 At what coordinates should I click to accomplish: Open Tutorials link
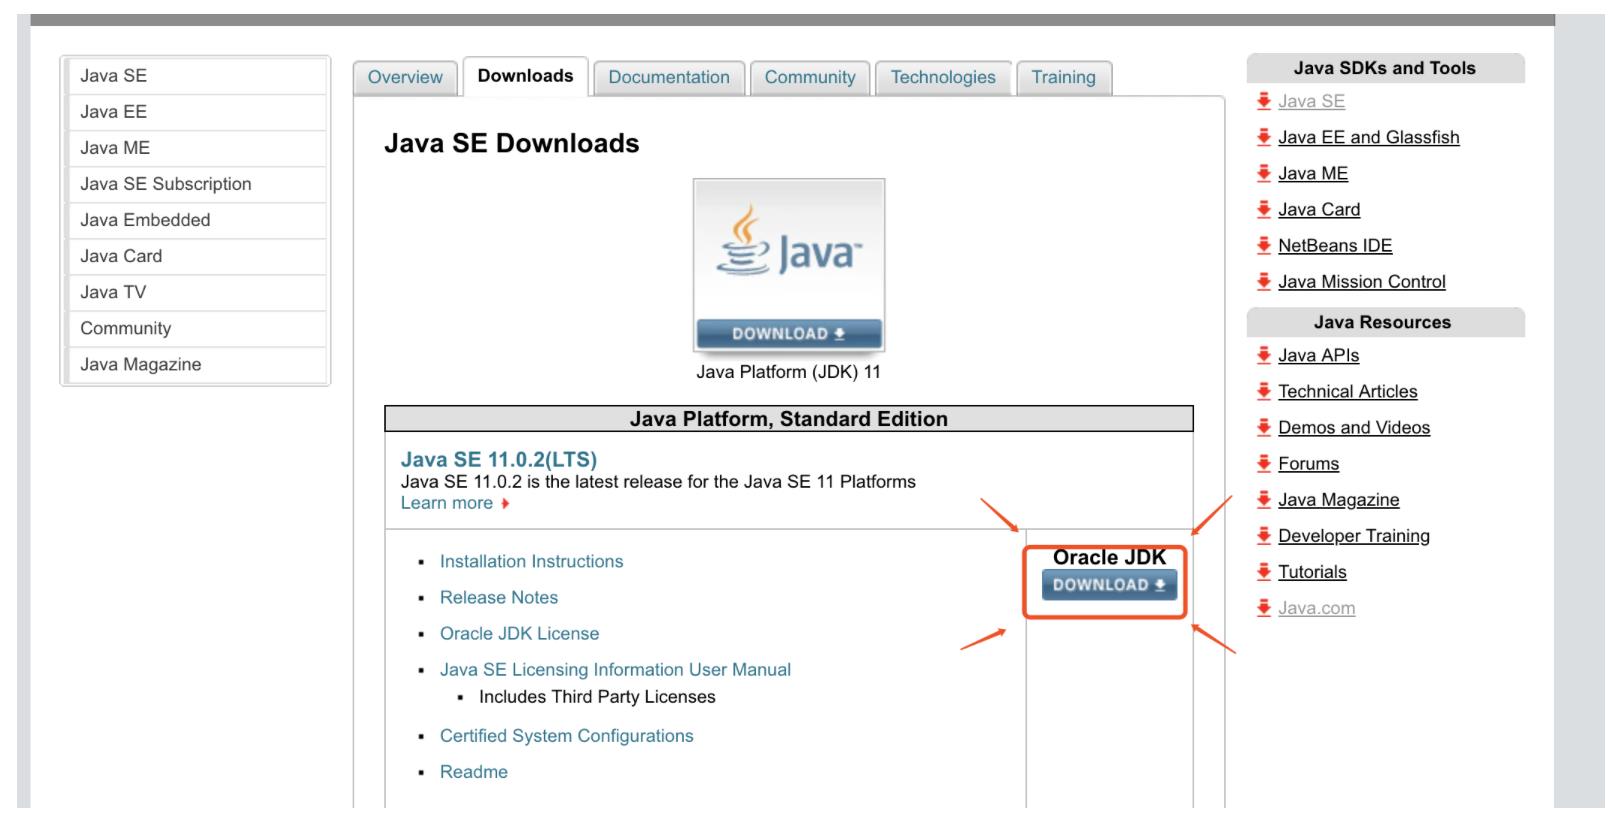(1312, 571)
